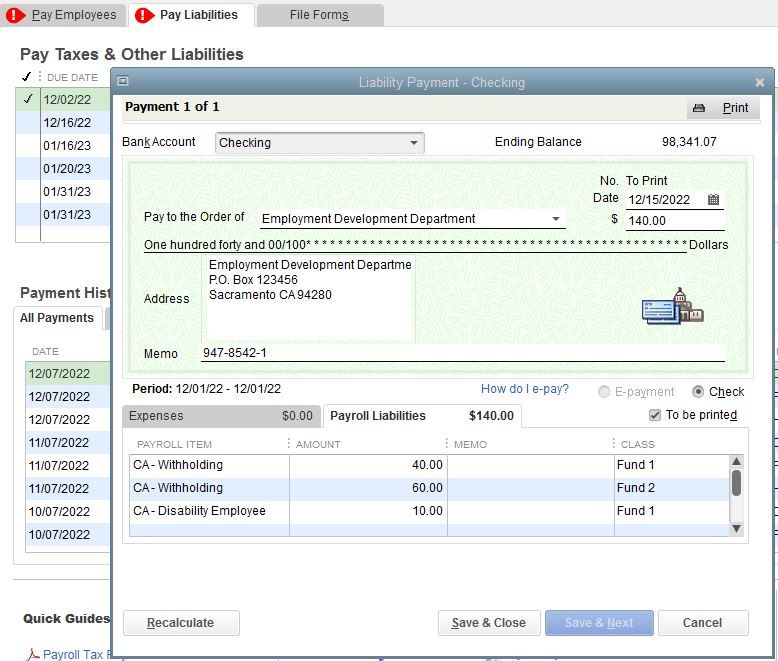Viewport: 778px width, 661px height.
Task: Select the 10/07/2022 last payment history row
Action: pyautogui.click(x=68, y=534)
